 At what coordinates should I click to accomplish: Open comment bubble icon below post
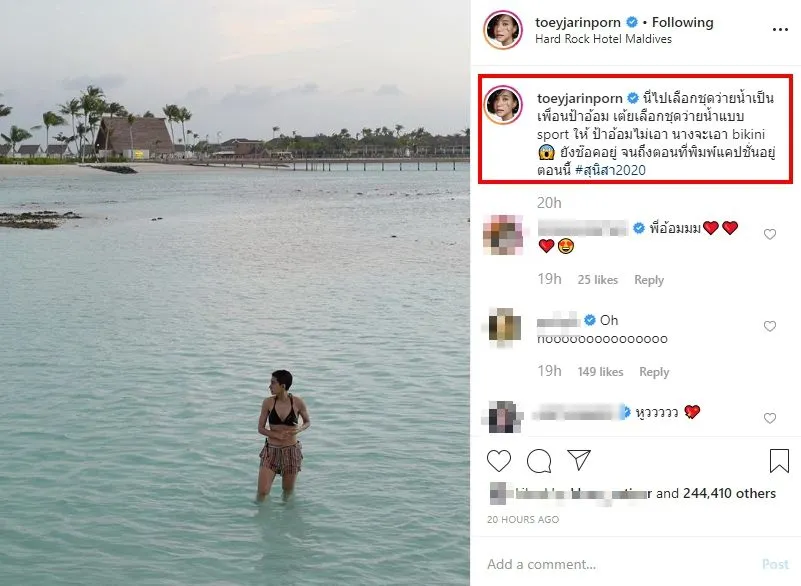(x=539, y=461)
